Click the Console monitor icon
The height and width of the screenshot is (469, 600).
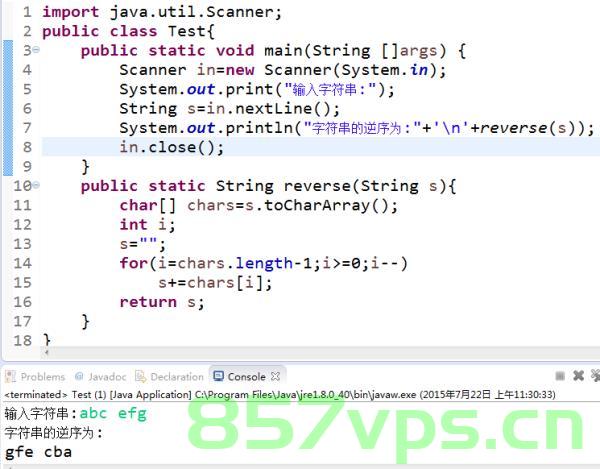(218, 376)
